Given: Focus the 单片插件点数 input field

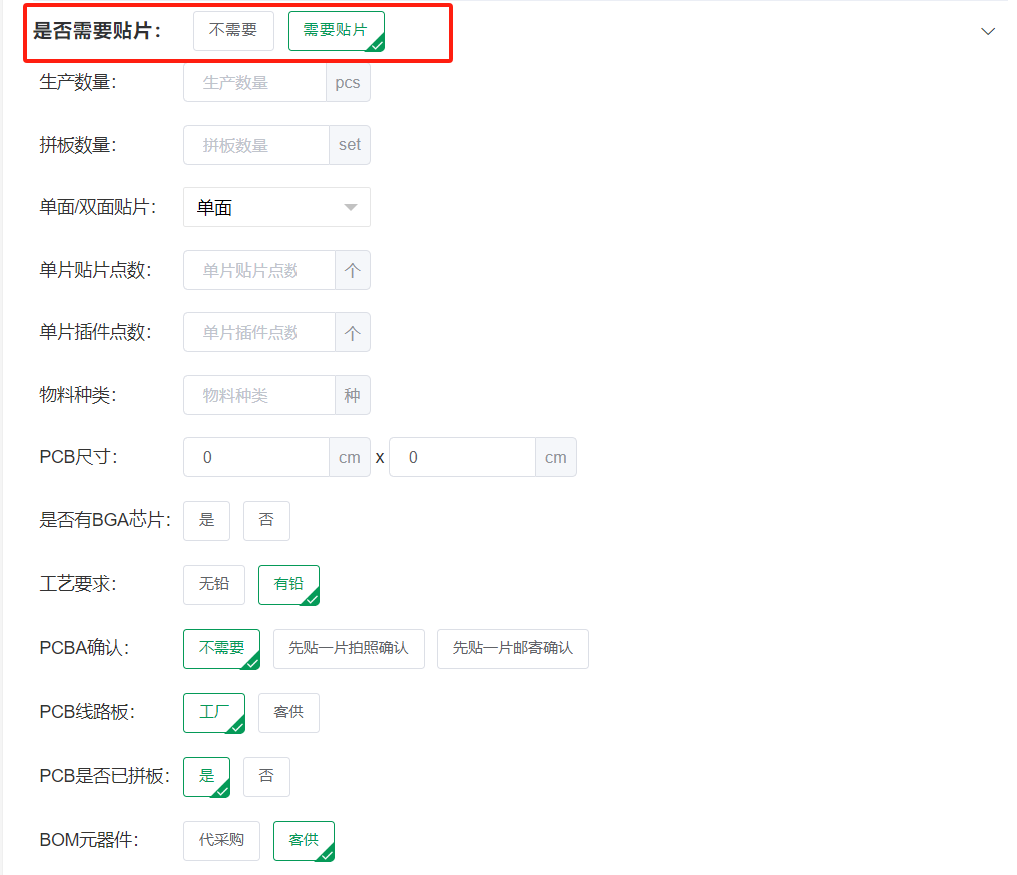Looking at the screenshot, I should coord(259,332).
